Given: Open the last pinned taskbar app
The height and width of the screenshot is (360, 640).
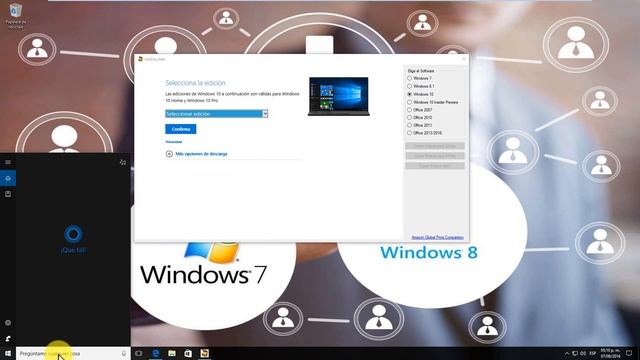Looking at the screenshot, I should 204,353.
